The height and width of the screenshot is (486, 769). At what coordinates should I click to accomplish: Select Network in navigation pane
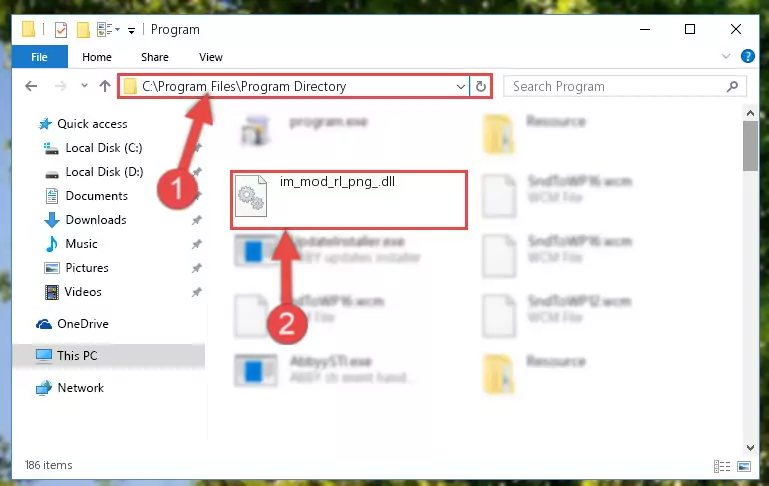click(x=80, y=388)
